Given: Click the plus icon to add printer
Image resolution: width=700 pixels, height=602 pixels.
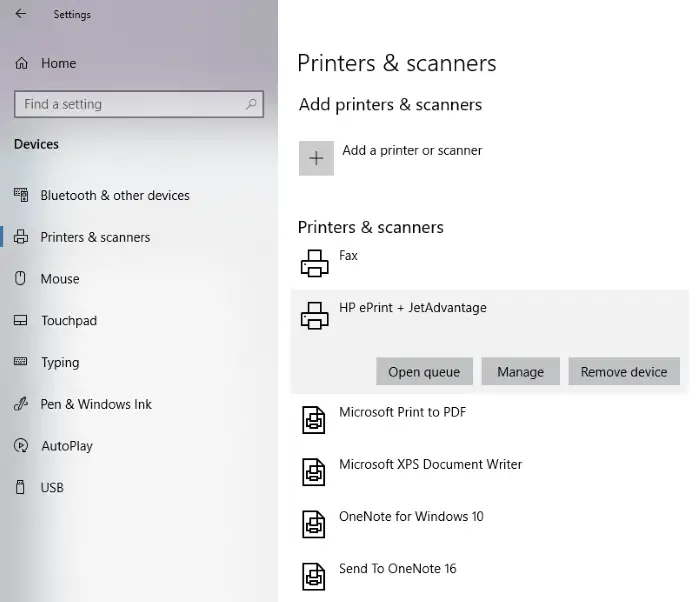Looking at the screenshot, I should point(316,158).
